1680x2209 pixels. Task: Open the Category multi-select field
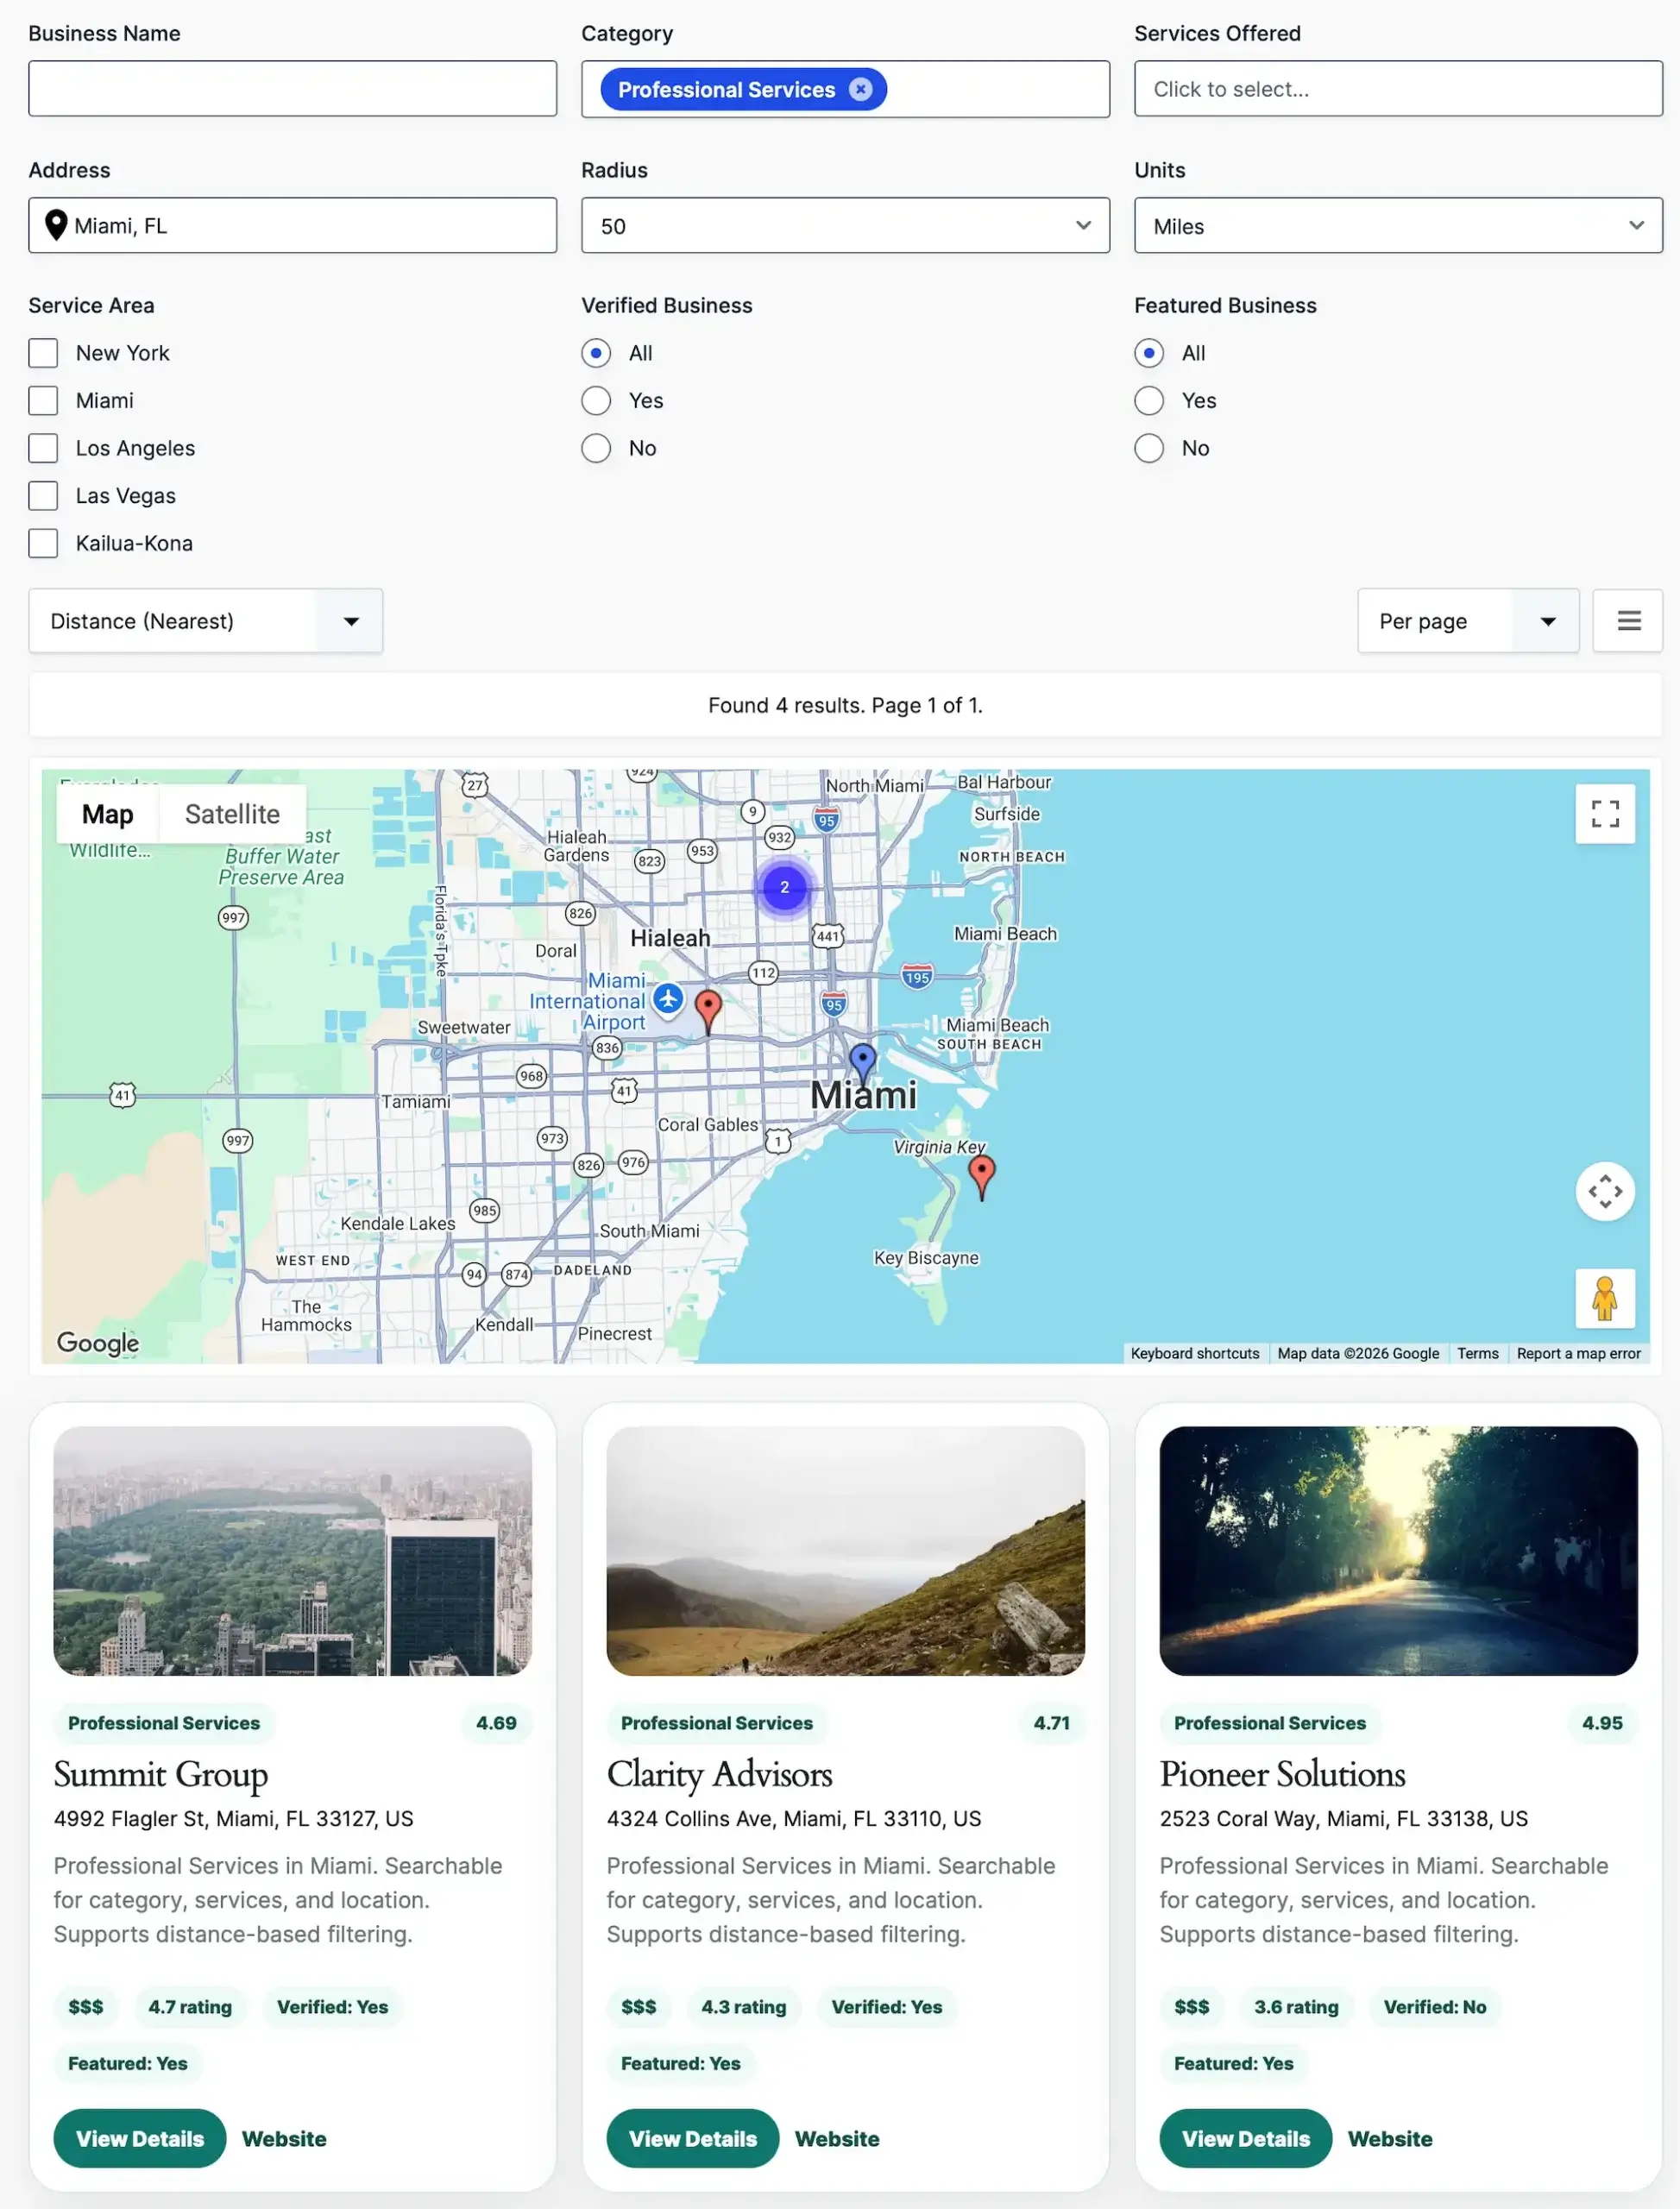[x=845, y=89]
